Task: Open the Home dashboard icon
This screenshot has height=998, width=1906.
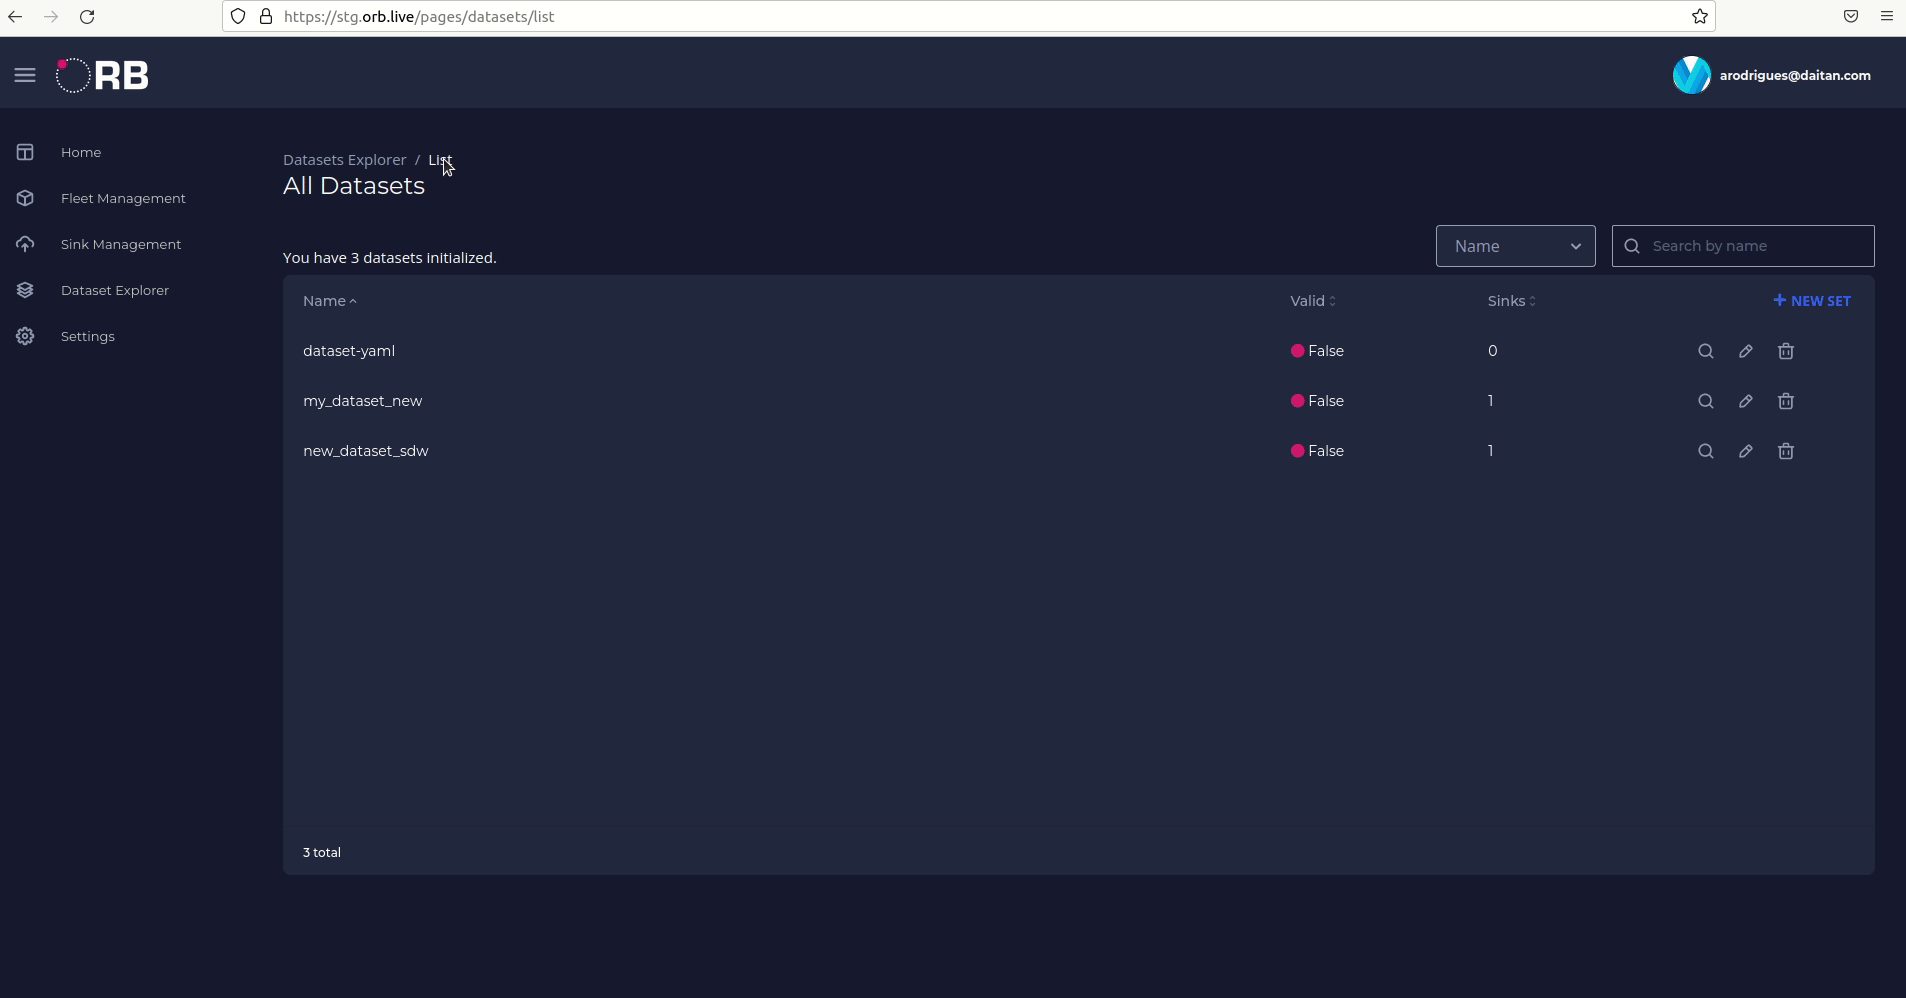Action: (25, 152)
